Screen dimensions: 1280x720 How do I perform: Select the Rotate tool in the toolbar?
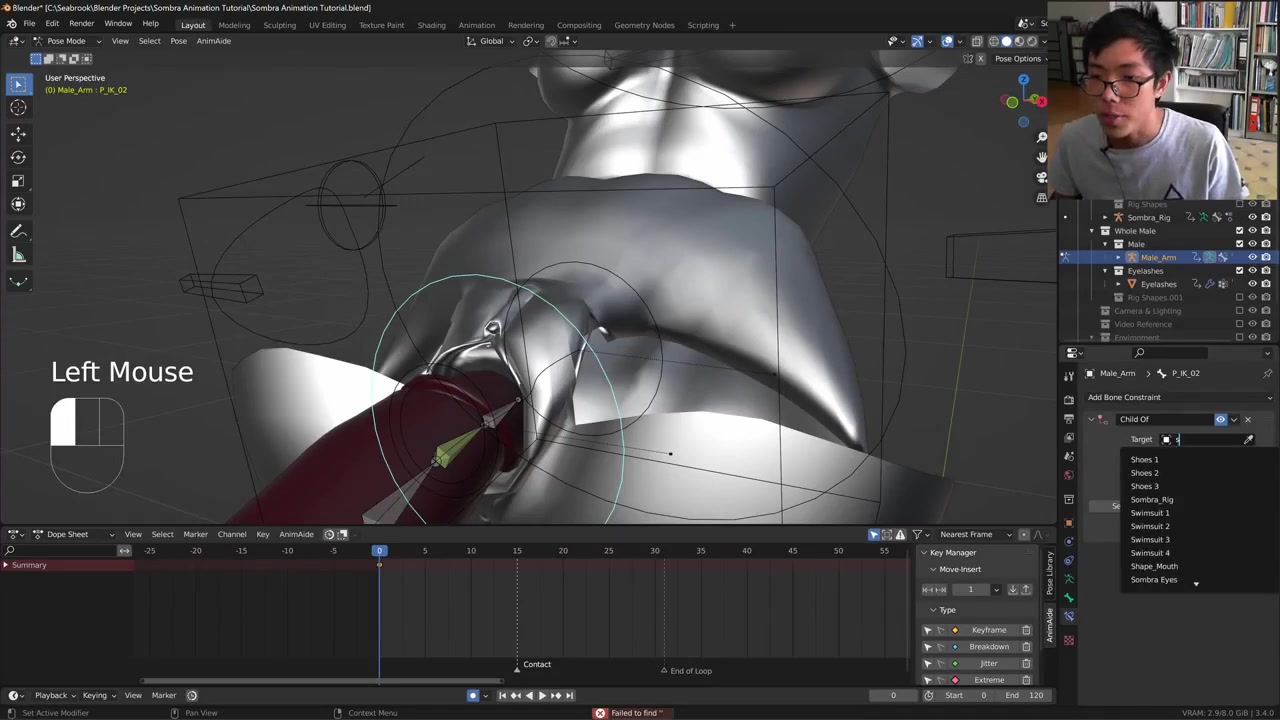point(18,157)
